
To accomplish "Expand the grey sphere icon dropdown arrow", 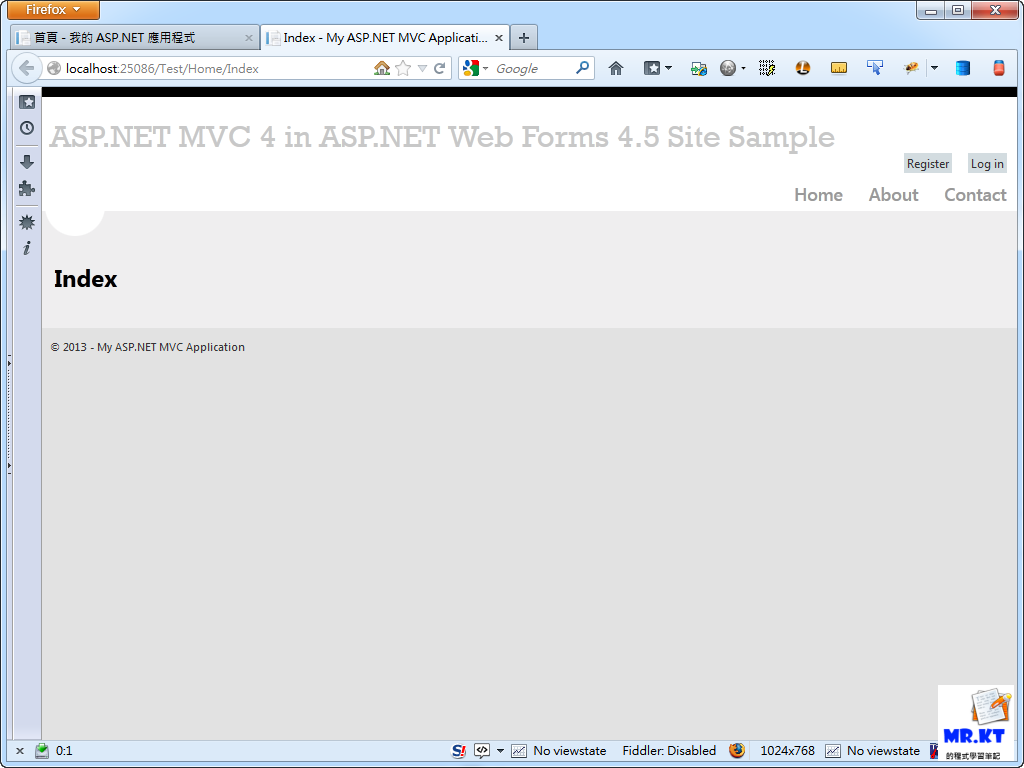I will point(743,69).
